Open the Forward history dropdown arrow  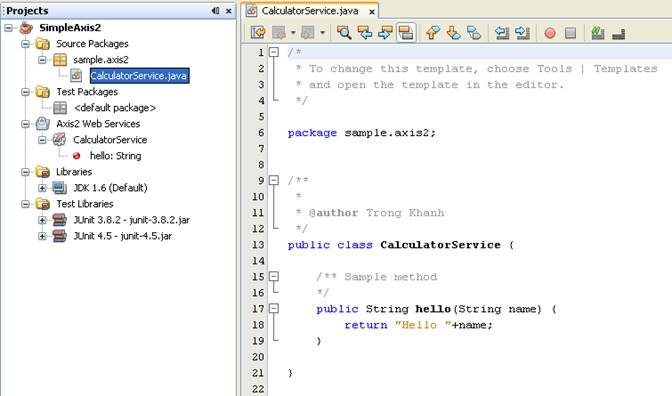tap(322, 33)
